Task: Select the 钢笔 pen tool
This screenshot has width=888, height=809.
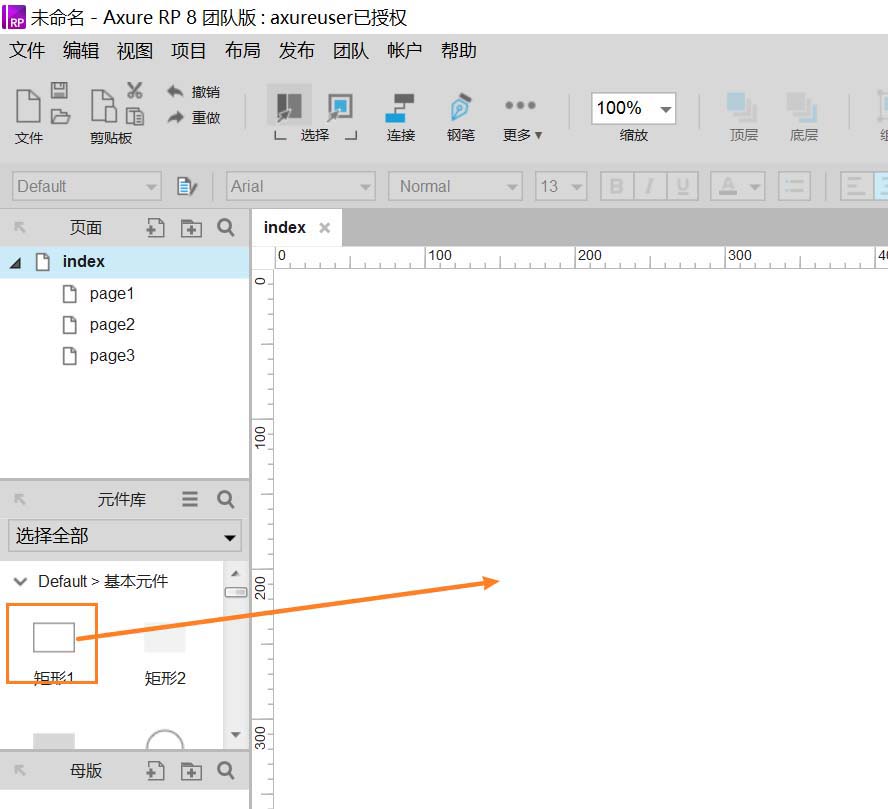Action: click(460, 117)
